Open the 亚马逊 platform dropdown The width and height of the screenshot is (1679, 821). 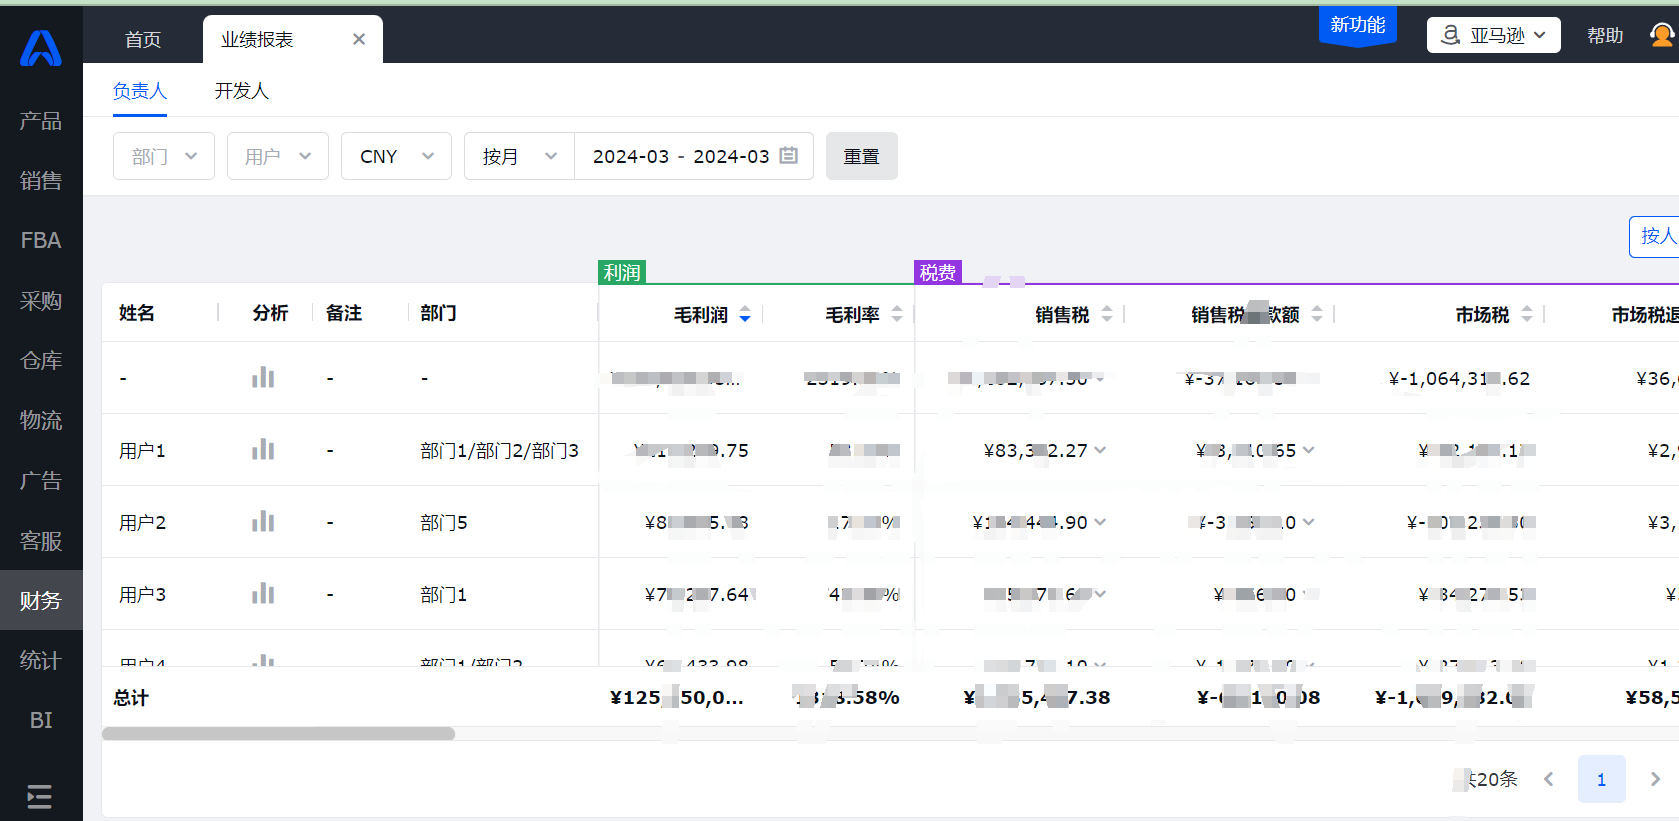(1493, 35)
